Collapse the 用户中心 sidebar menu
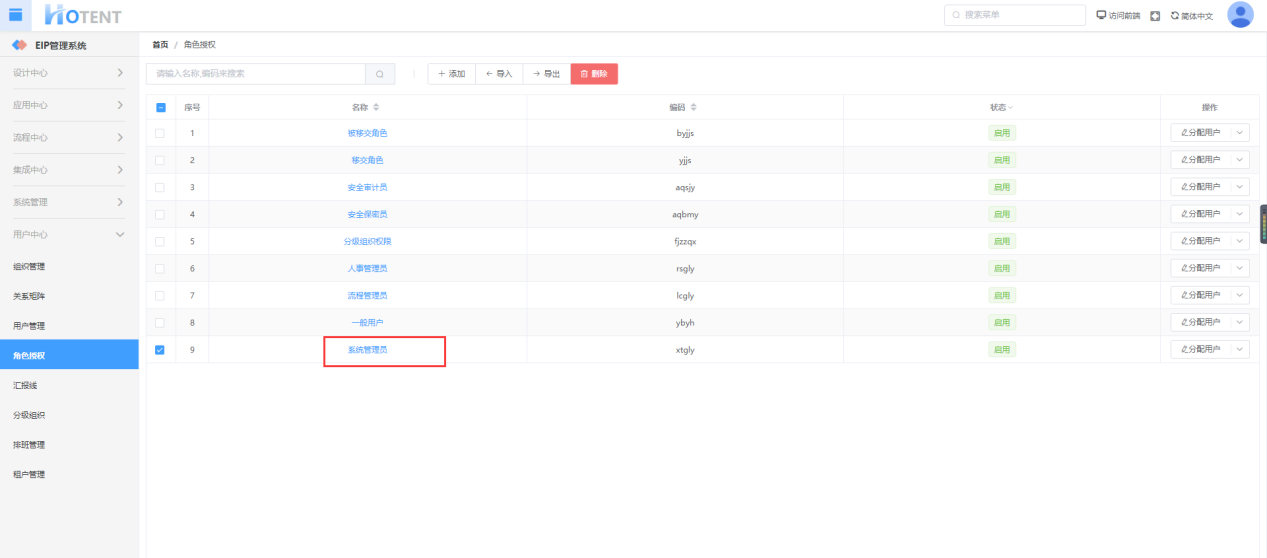 (69, 234)
